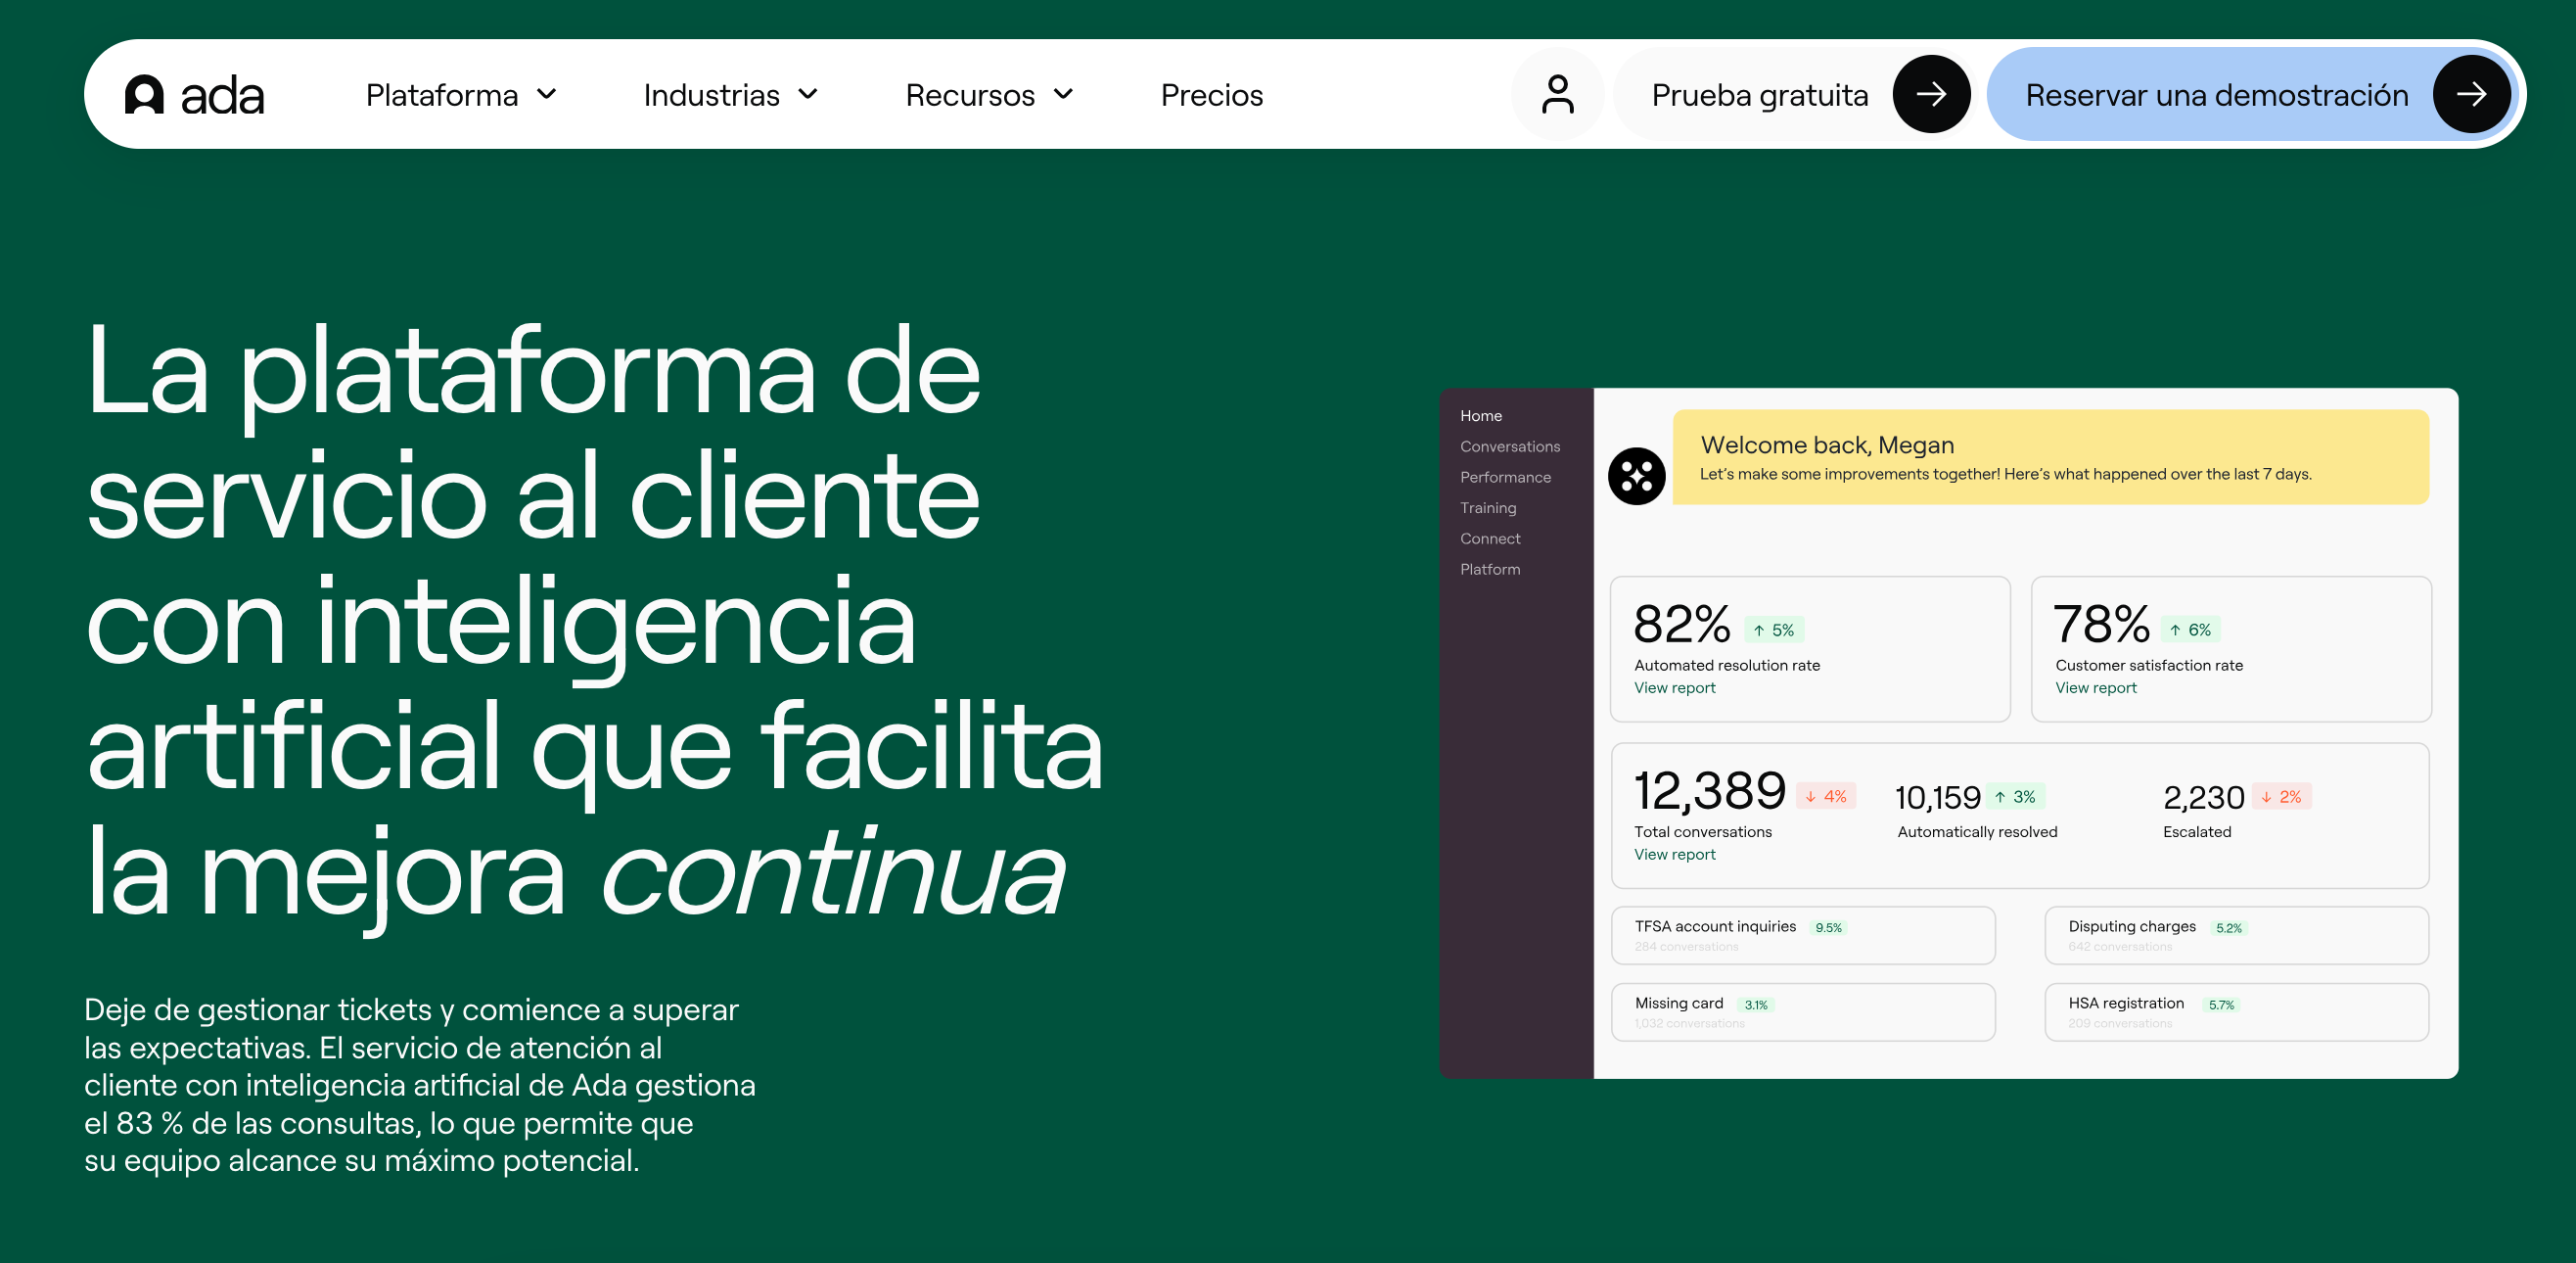Click the black dotted avatar icon near Welcome banner

tap(1636, 476)
